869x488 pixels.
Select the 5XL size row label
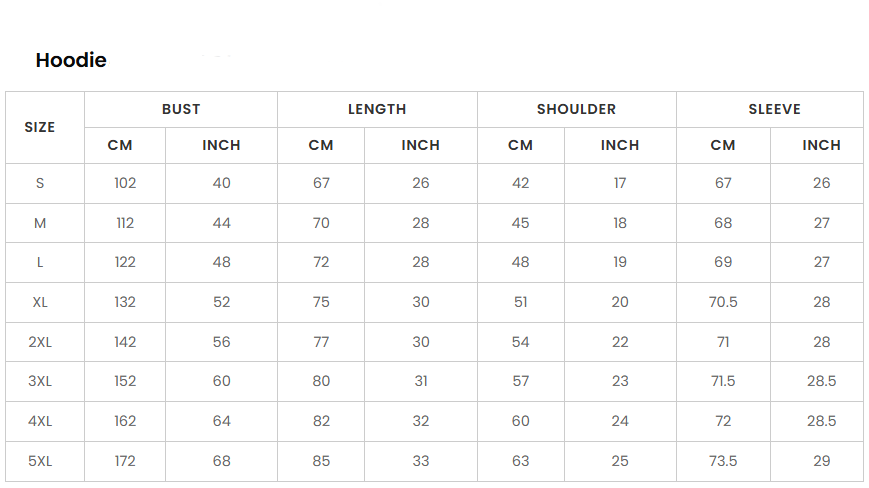(x=40, y=461)
